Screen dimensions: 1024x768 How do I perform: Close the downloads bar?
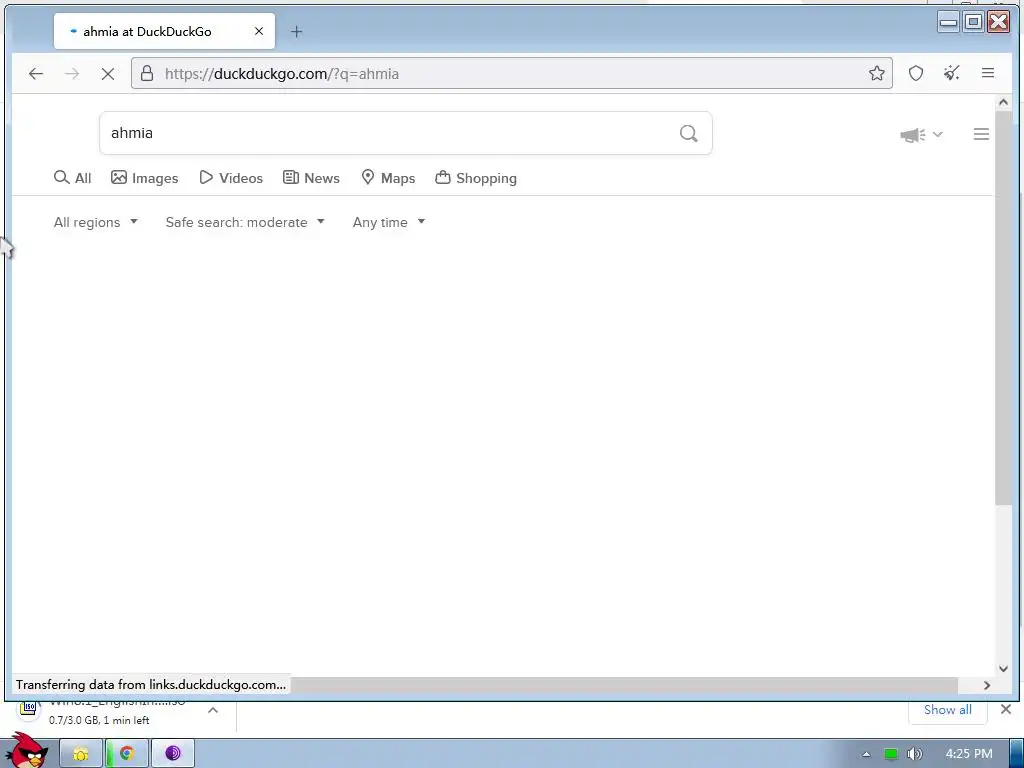click(1006, 709)
